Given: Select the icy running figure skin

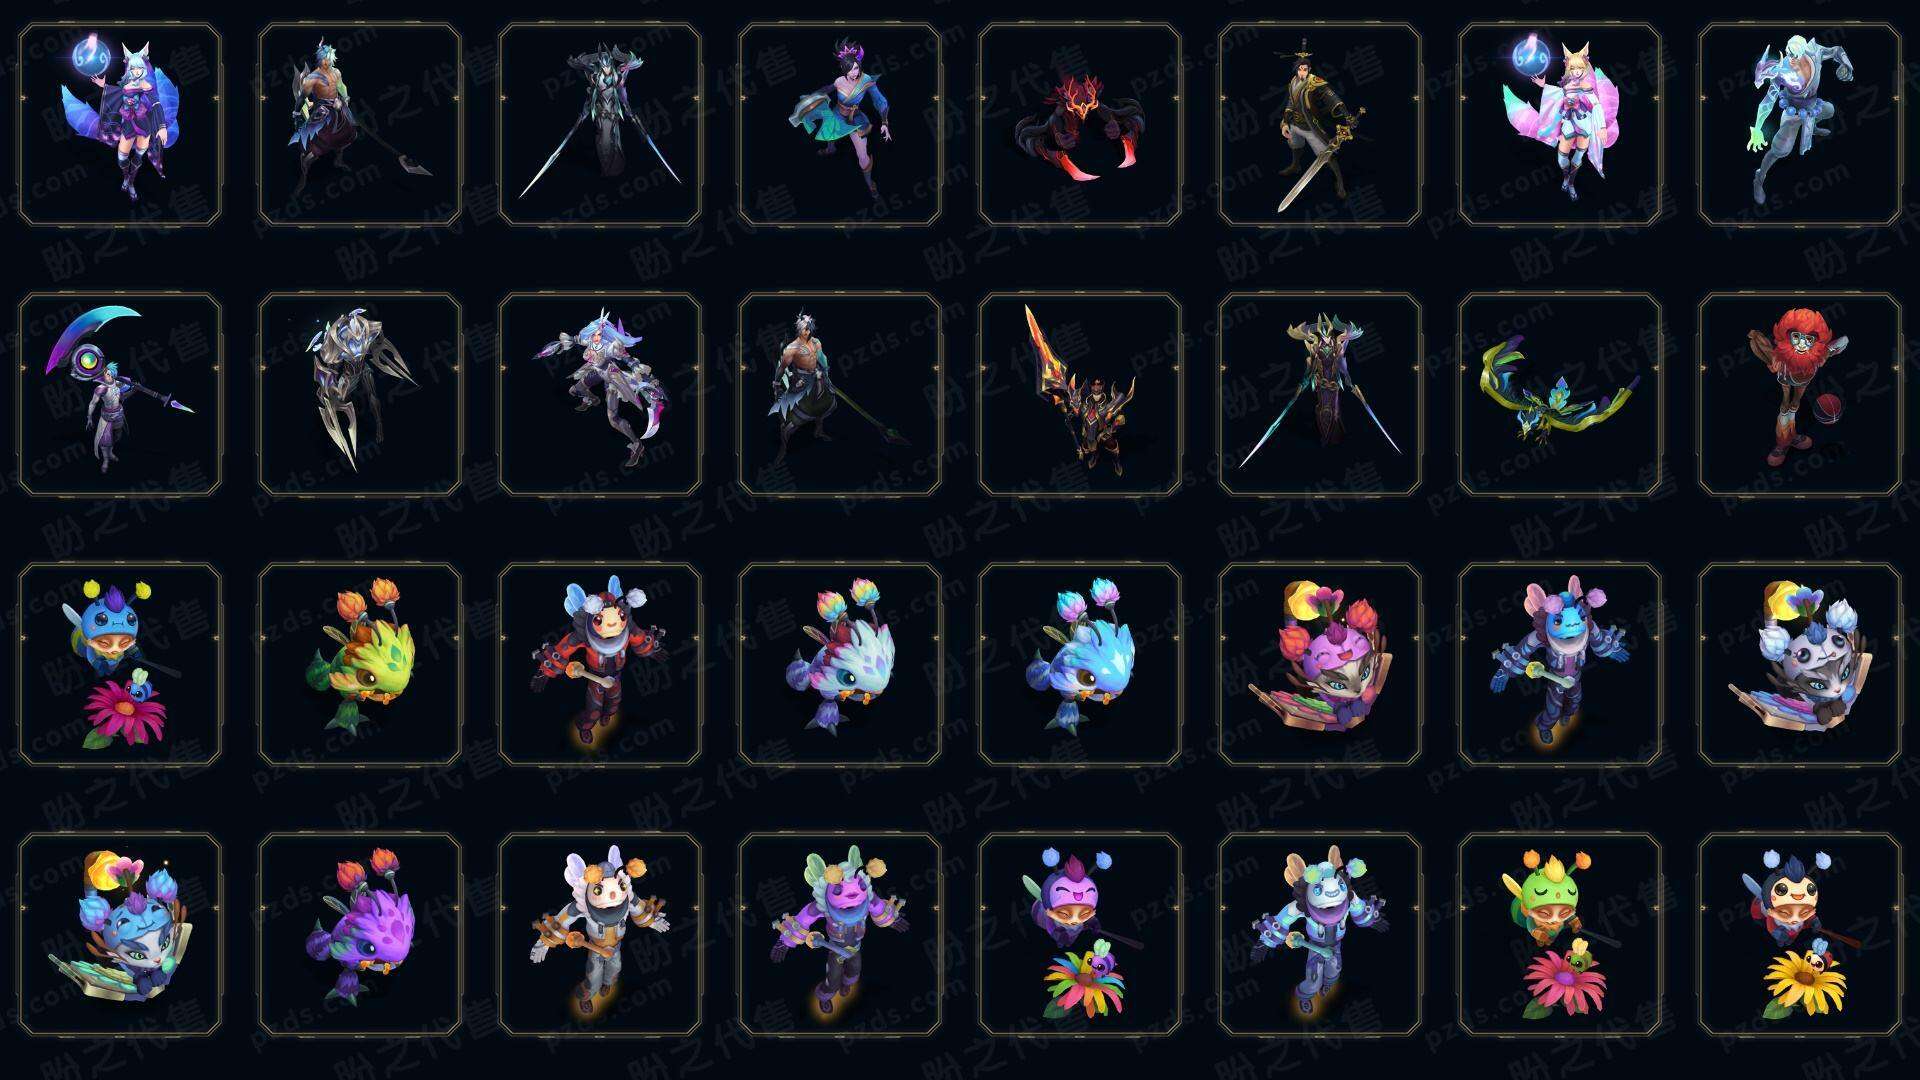Looking at the screenshot, I should (x=1800, y=125).
